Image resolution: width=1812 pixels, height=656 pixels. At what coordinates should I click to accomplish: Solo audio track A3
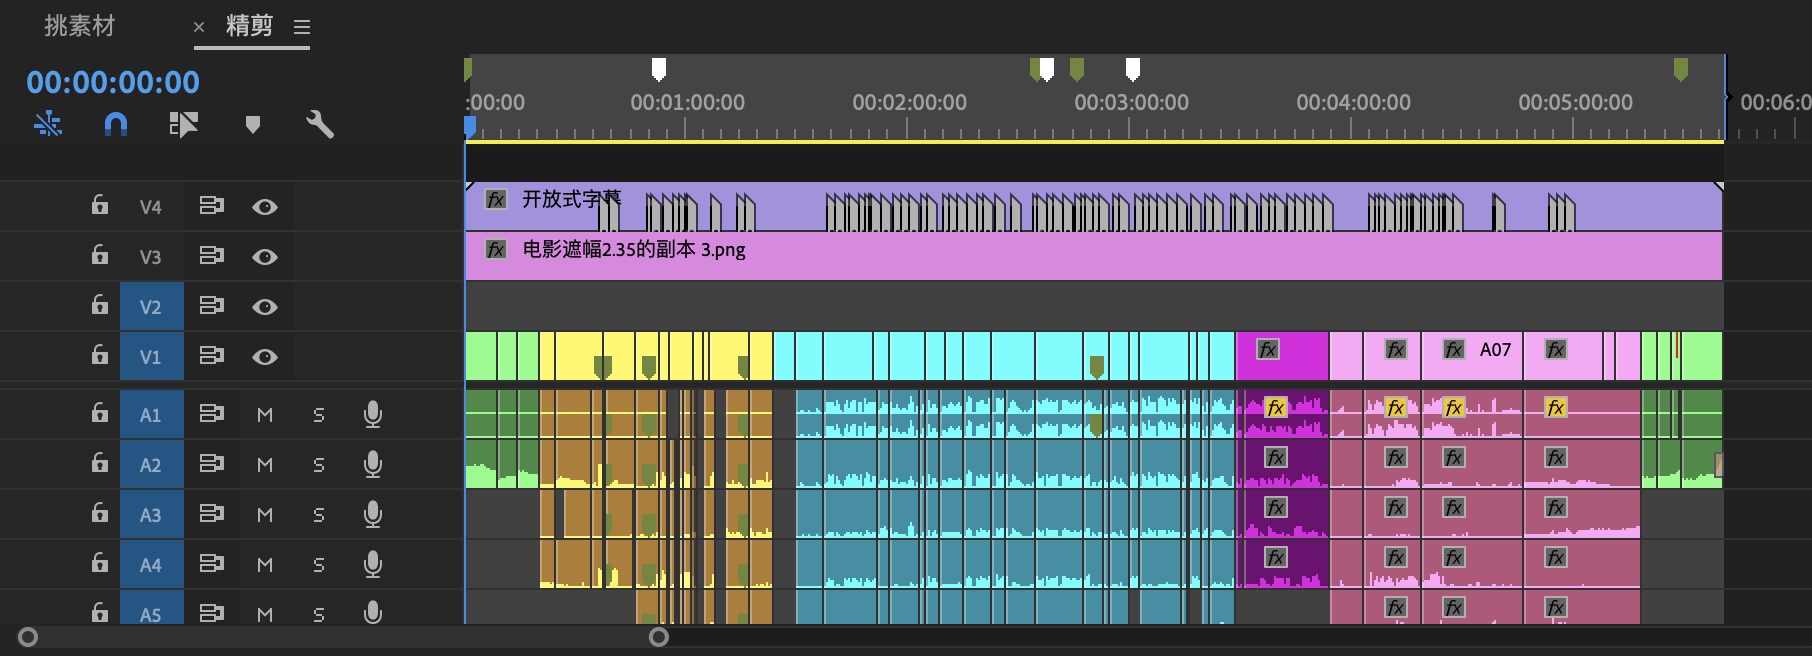click(x=319, y=515)
